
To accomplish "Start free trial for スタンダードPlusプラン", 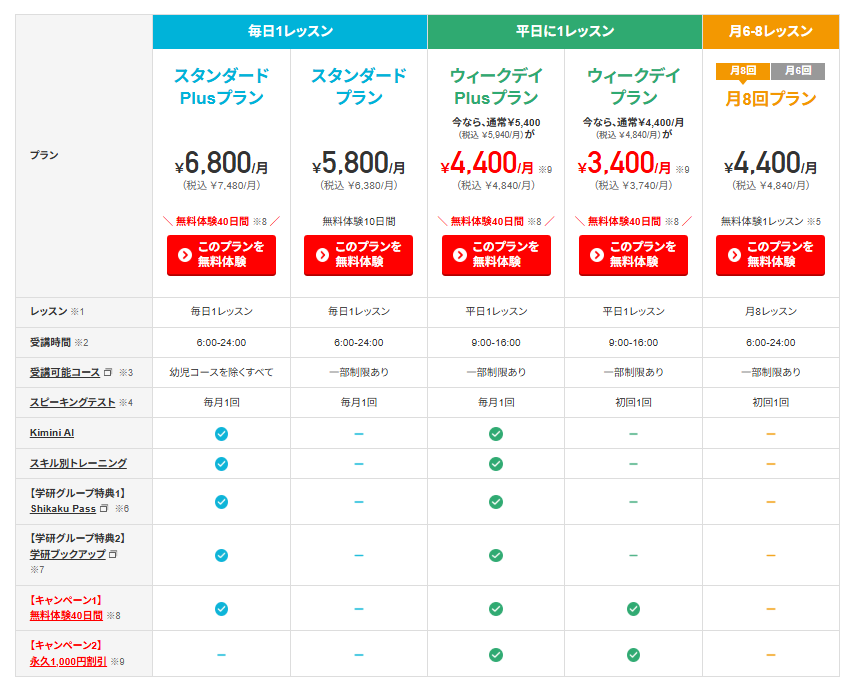I will 221,255.
